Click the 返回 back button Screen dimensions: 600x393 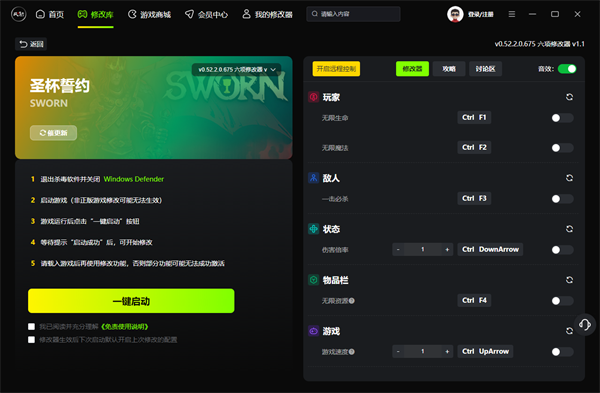pyautogui.click(x=31, y=44)
